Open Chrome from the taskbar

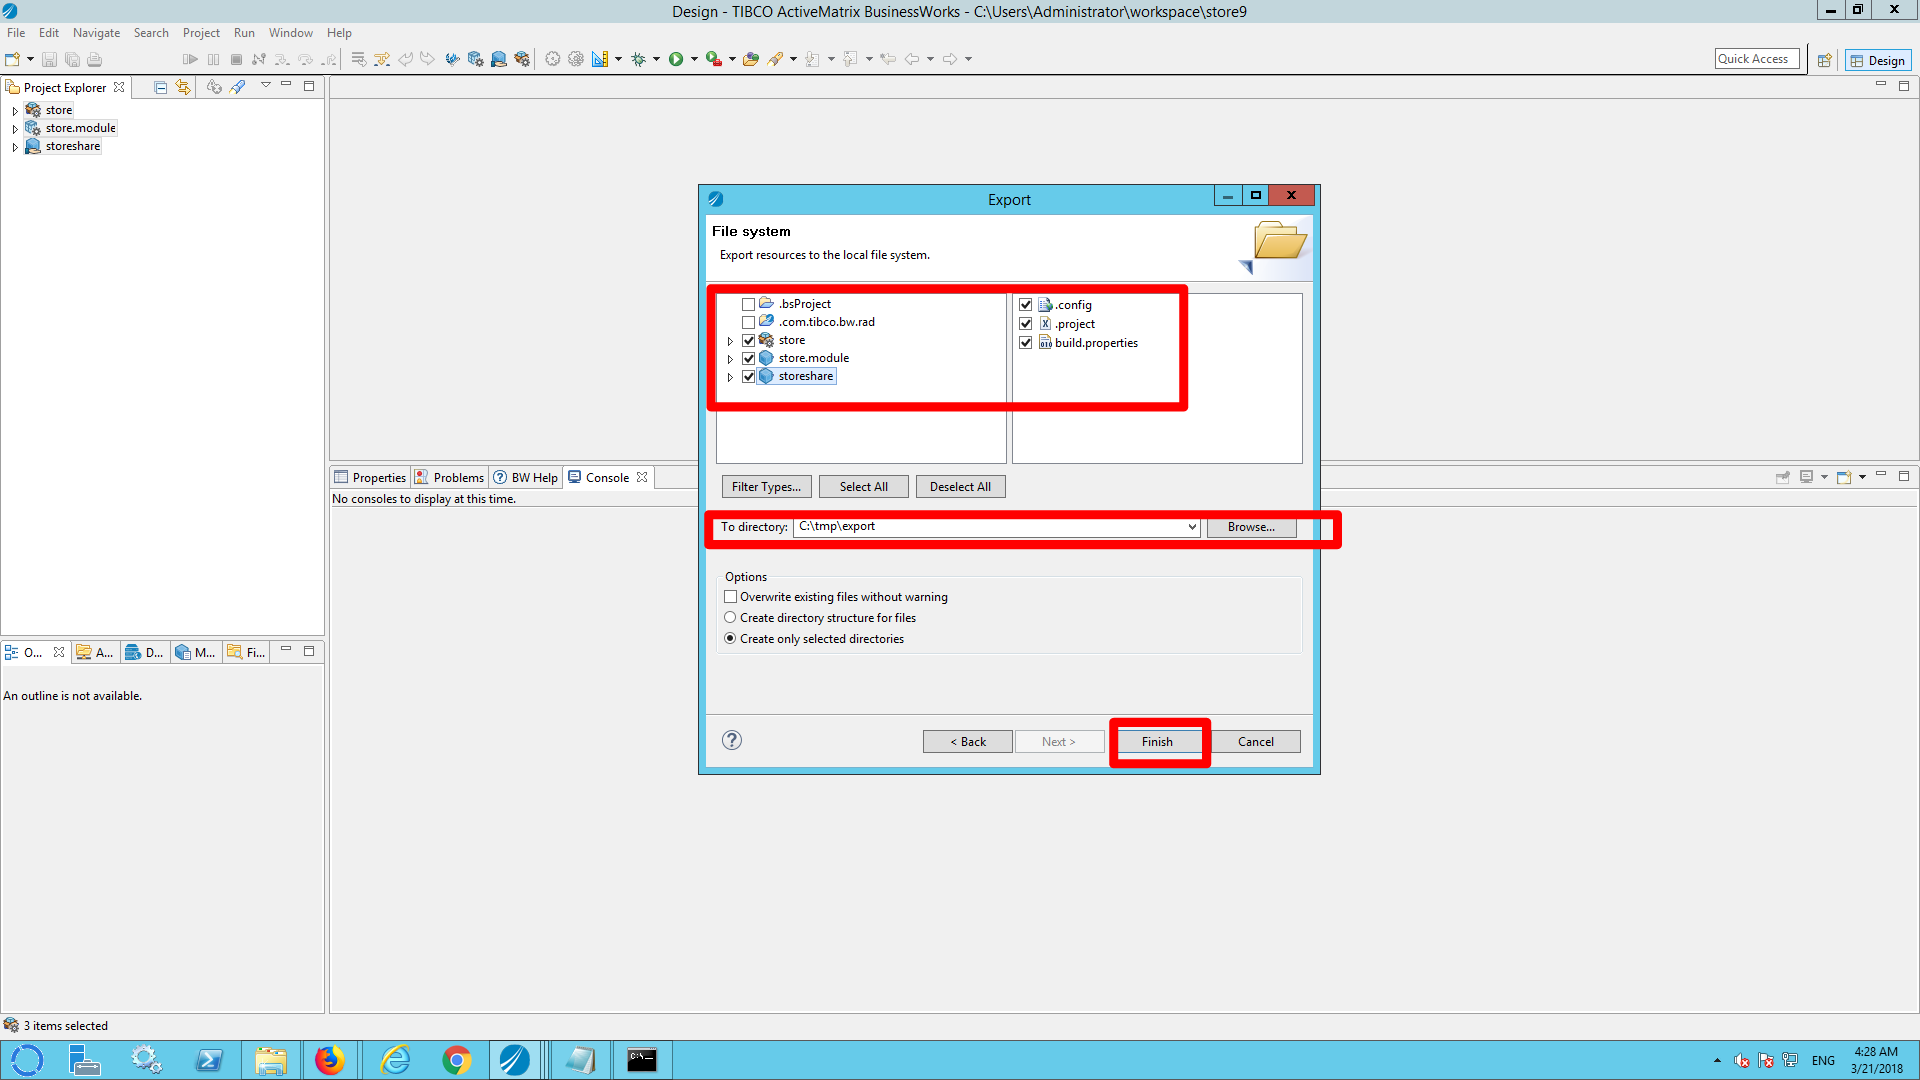[x=456, y=1059]
